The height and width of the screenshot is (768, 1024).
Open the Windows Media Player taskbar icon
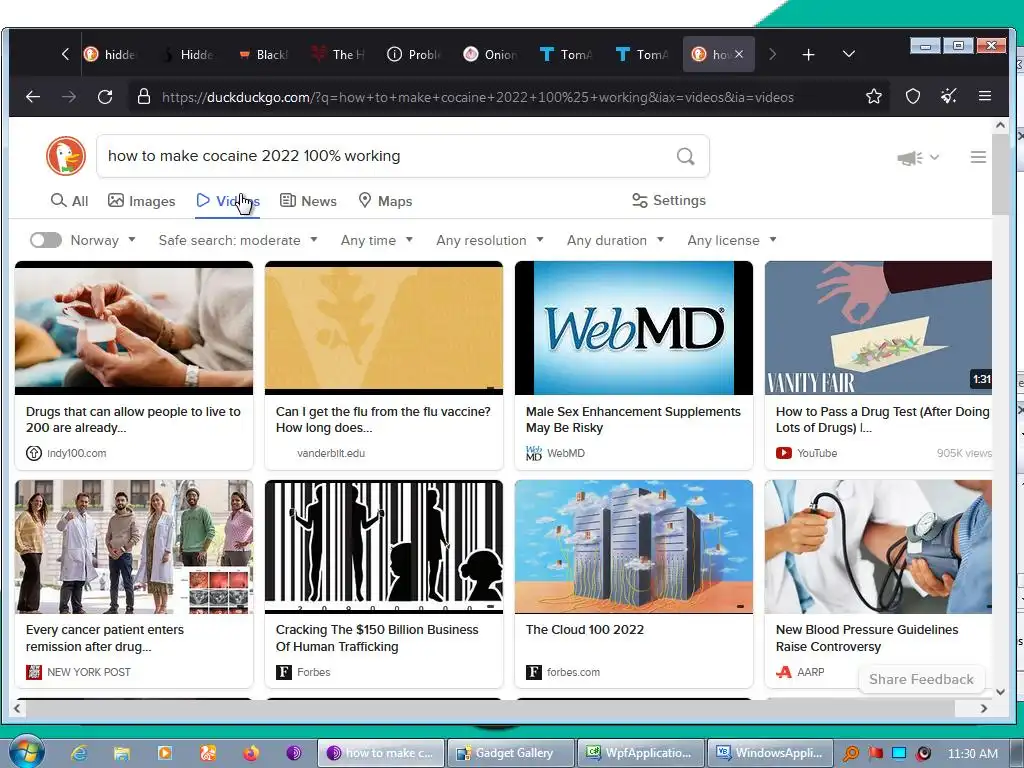pos(165,753)
